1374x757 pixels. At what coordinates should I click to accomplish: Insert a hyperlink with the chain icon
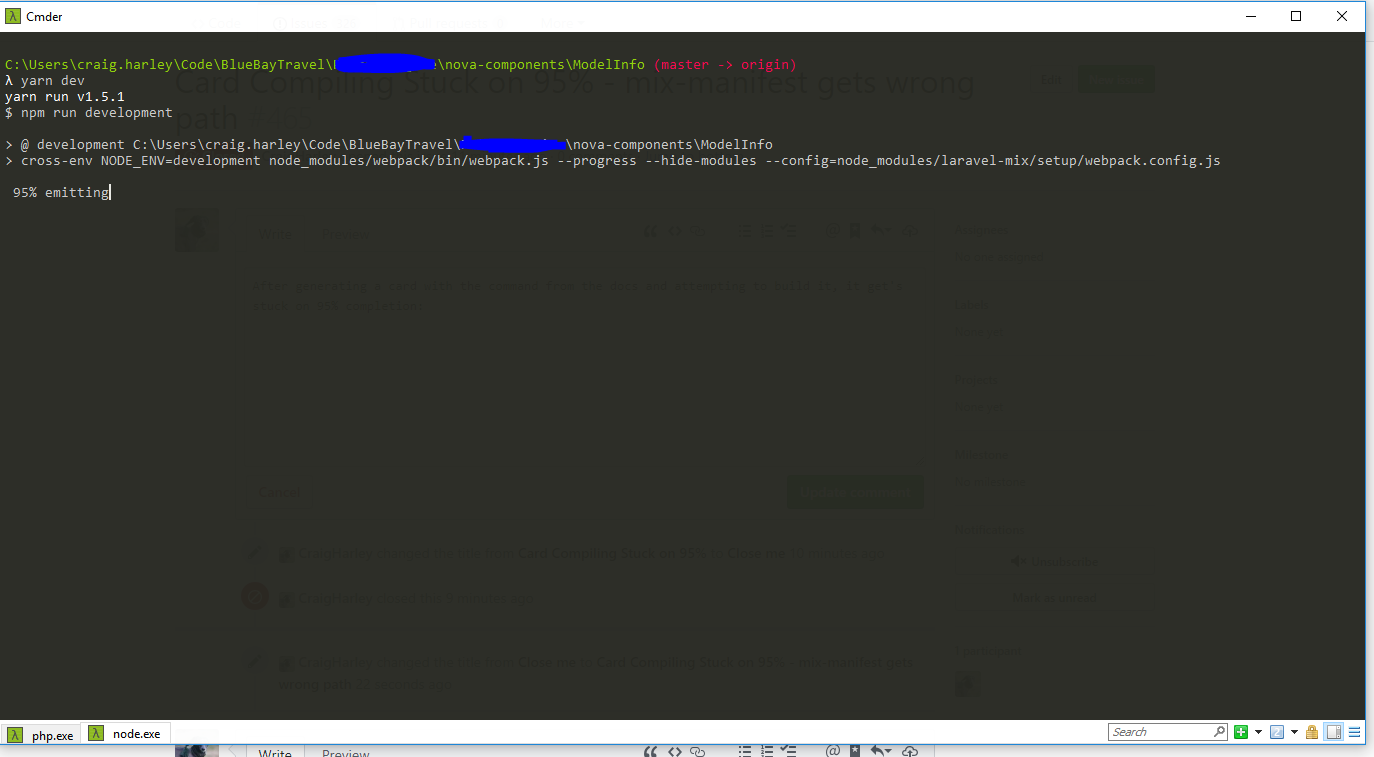click(x=698, y=750)
